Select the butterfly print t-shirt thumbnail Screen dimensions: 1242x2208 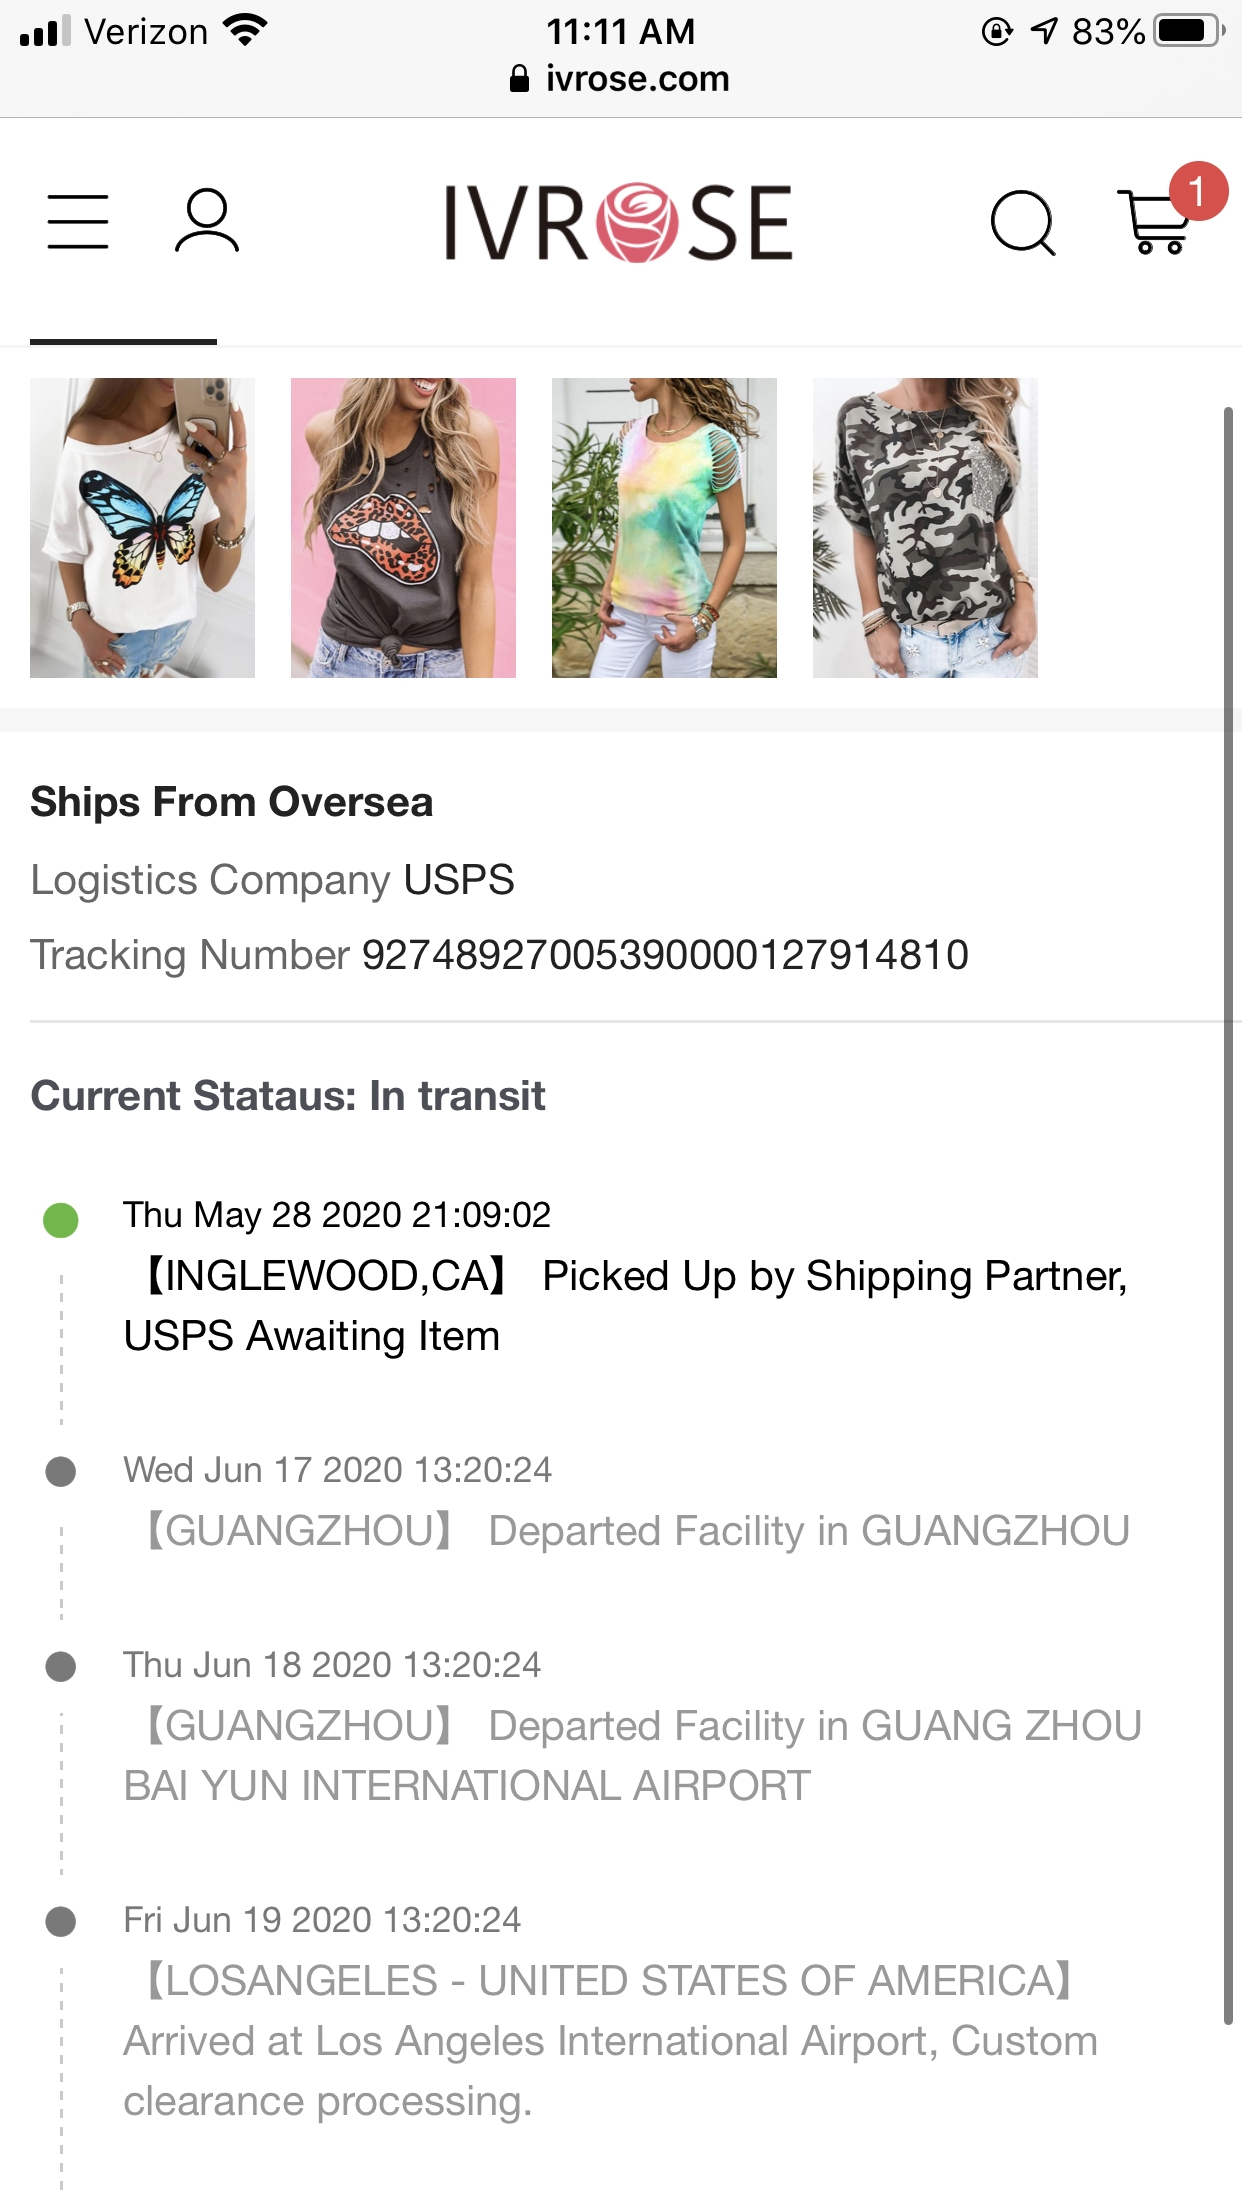click(142, 527)
